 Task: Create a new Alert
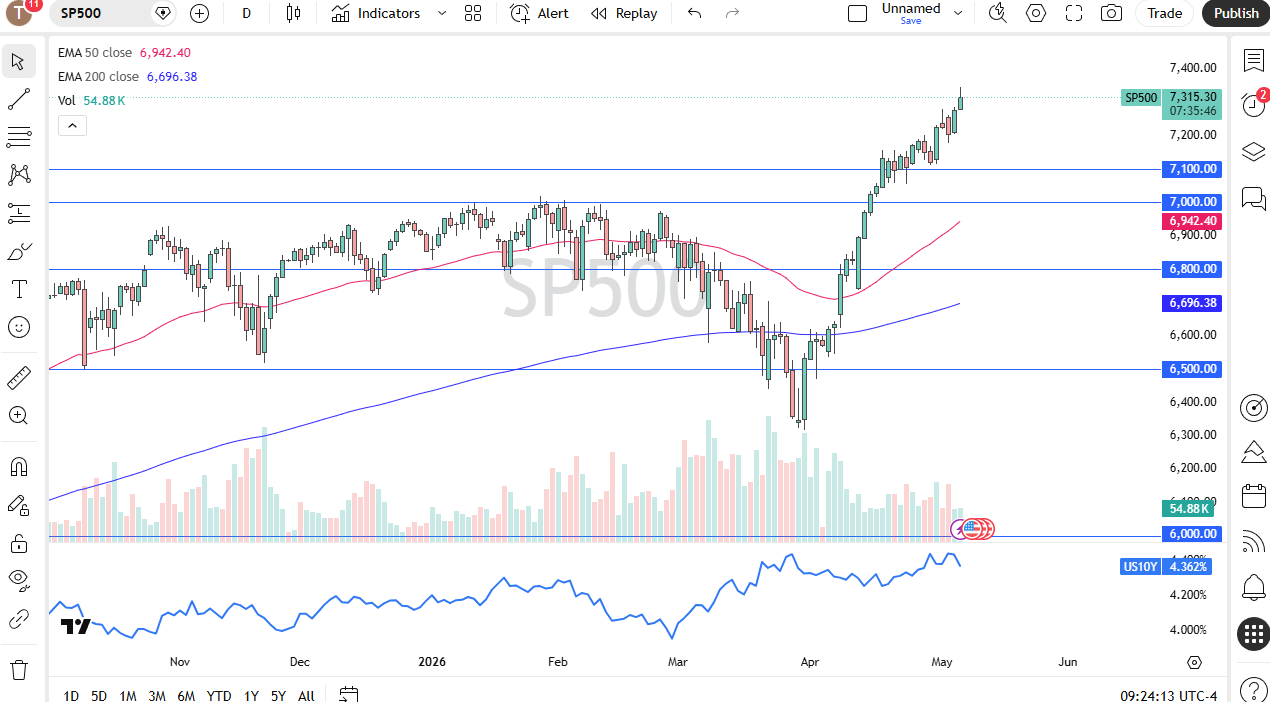(x=539, y=13)
